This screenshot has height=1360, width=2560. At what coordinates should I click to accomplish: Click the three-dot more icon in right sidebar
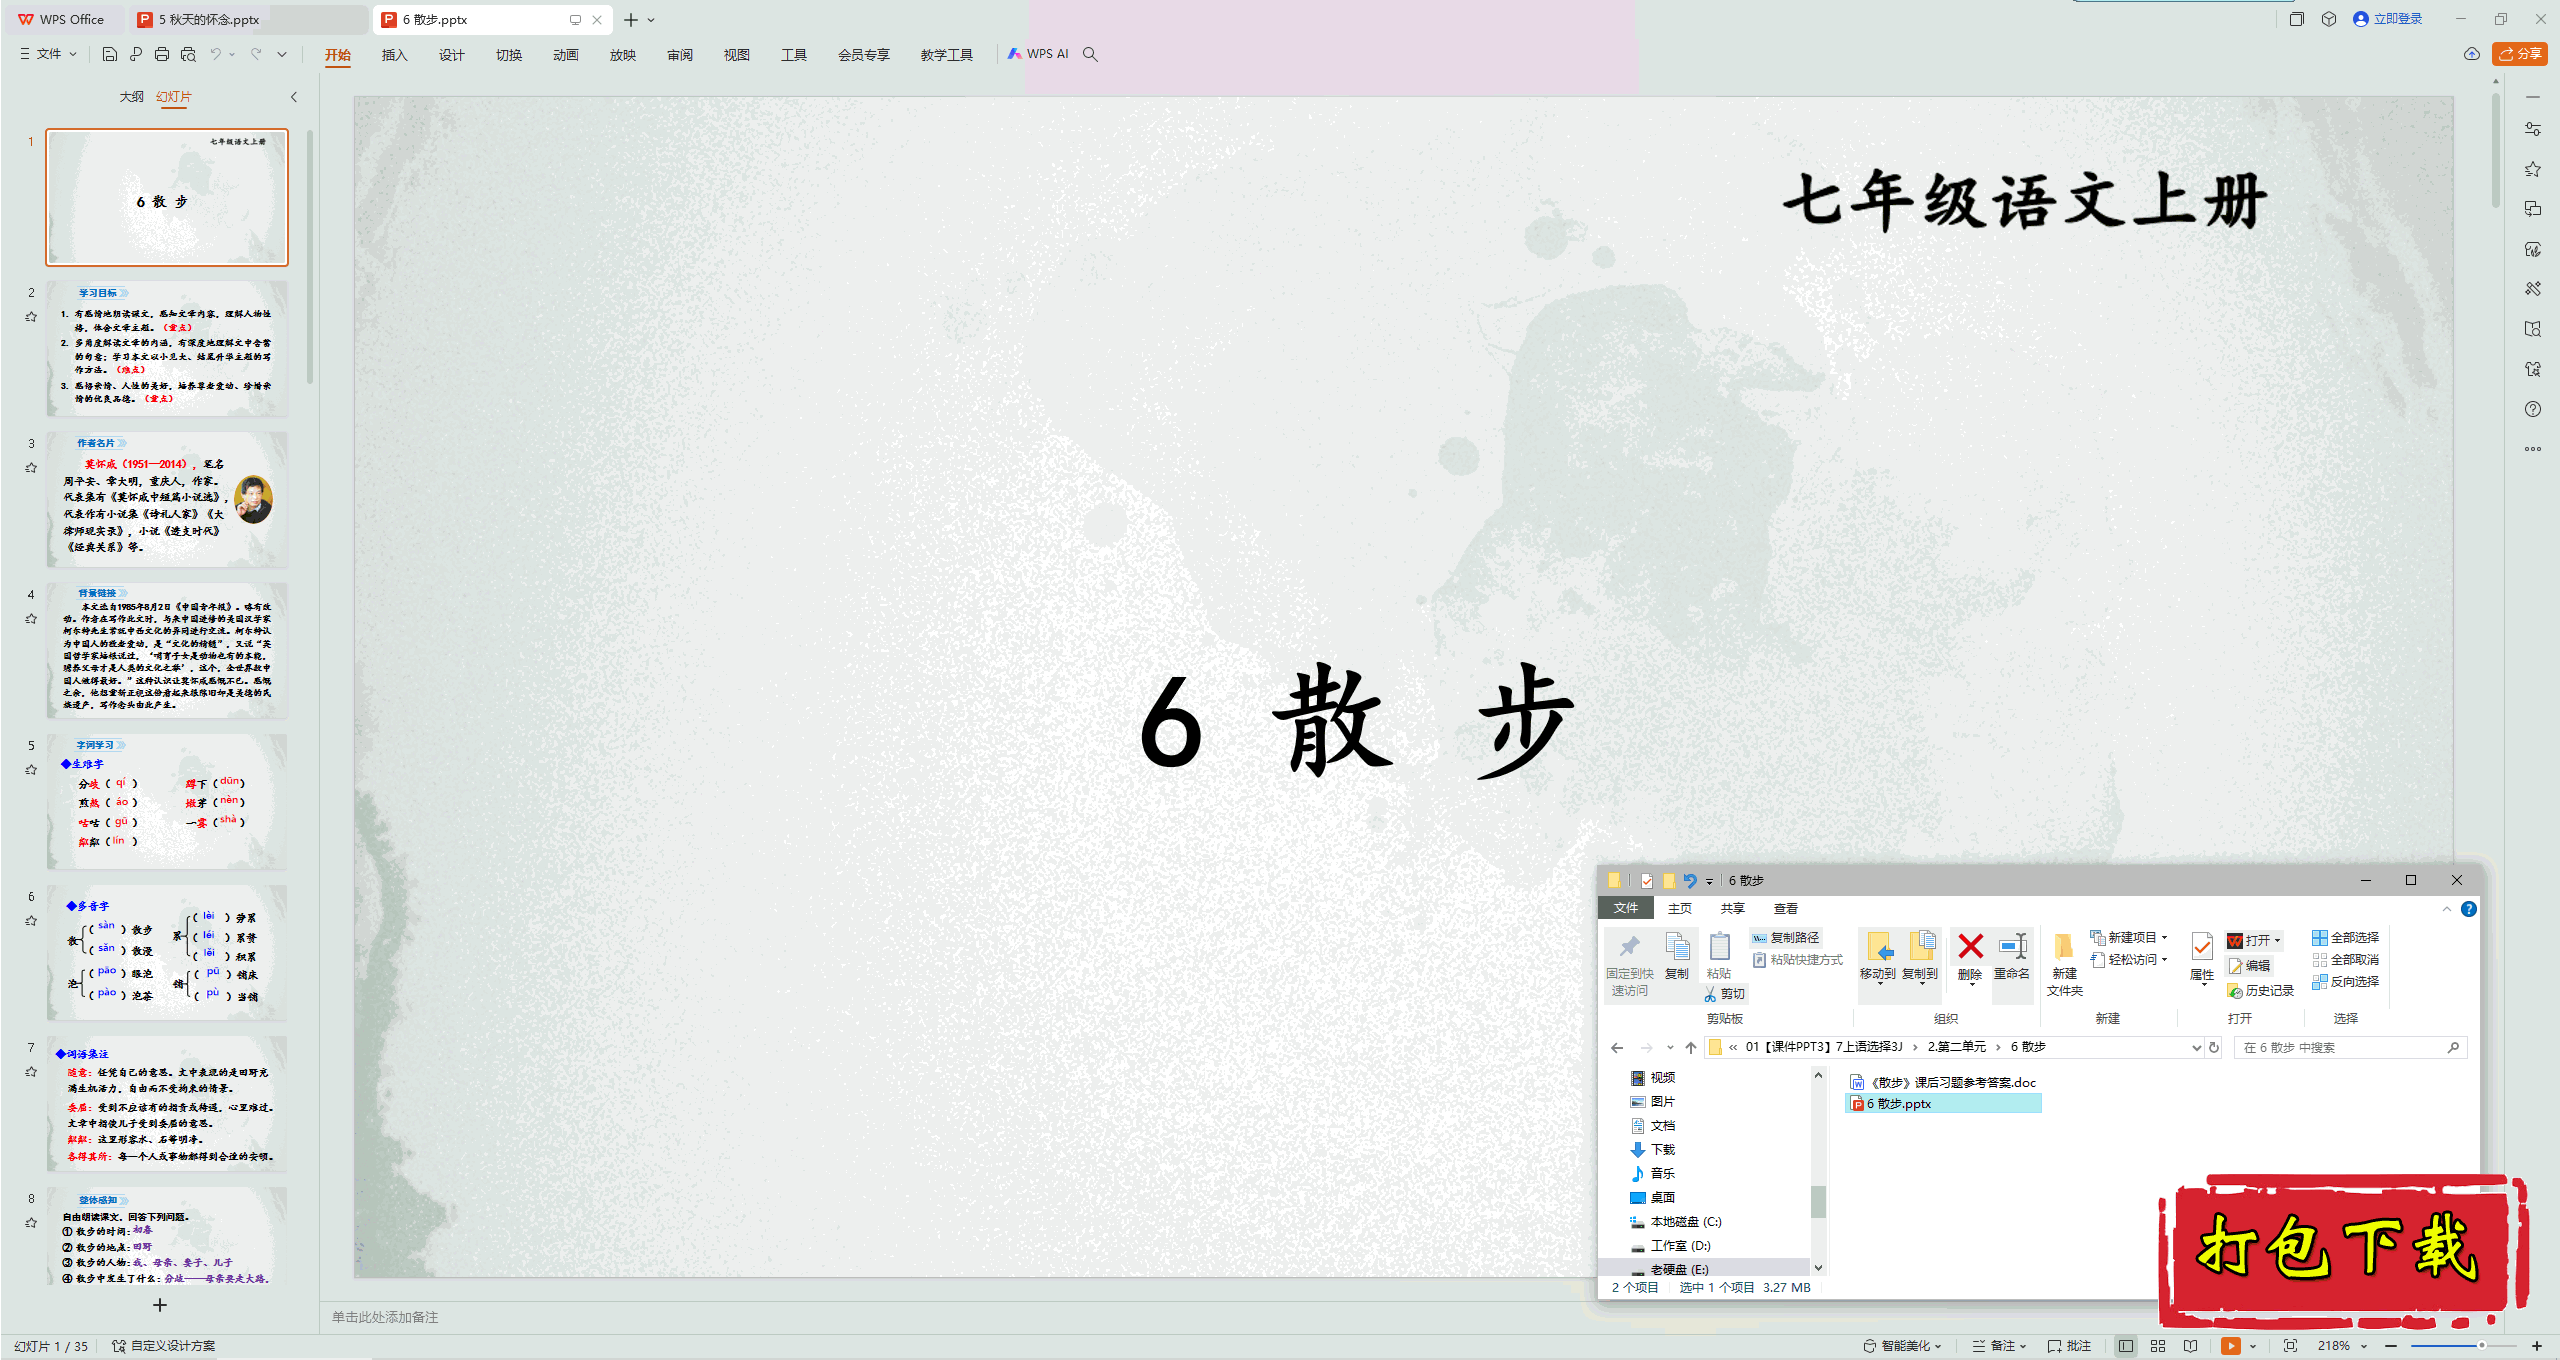pos(2533,449)
